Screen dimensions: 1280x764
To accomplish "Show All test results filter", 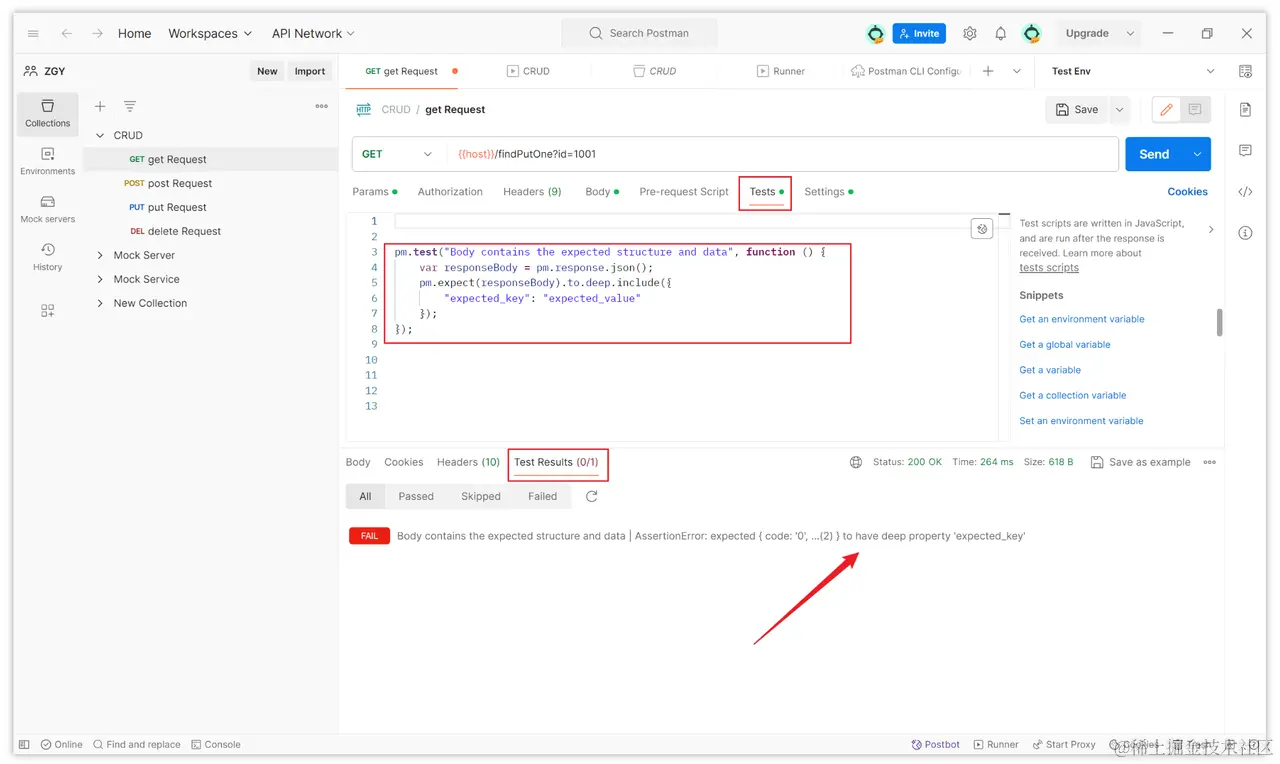I will [x=365, y=496].
